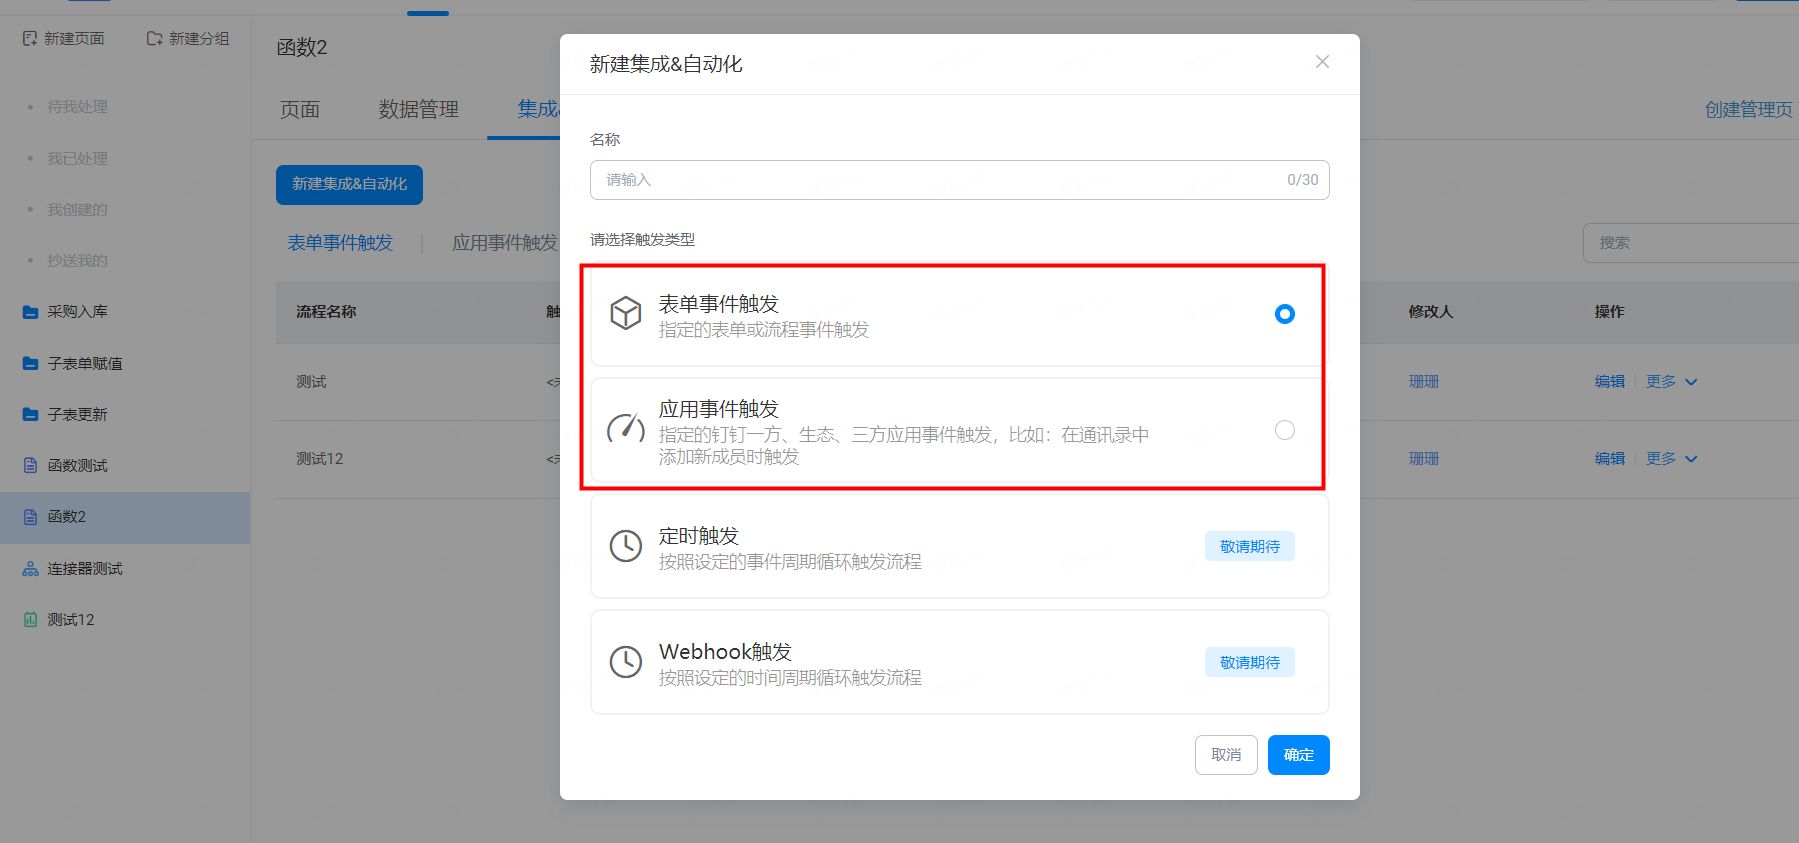This screenshot has height=843, width=1799.
Task: Expand 更多 dropdown in the 测试12 row
Action: tap(1672, 459)
